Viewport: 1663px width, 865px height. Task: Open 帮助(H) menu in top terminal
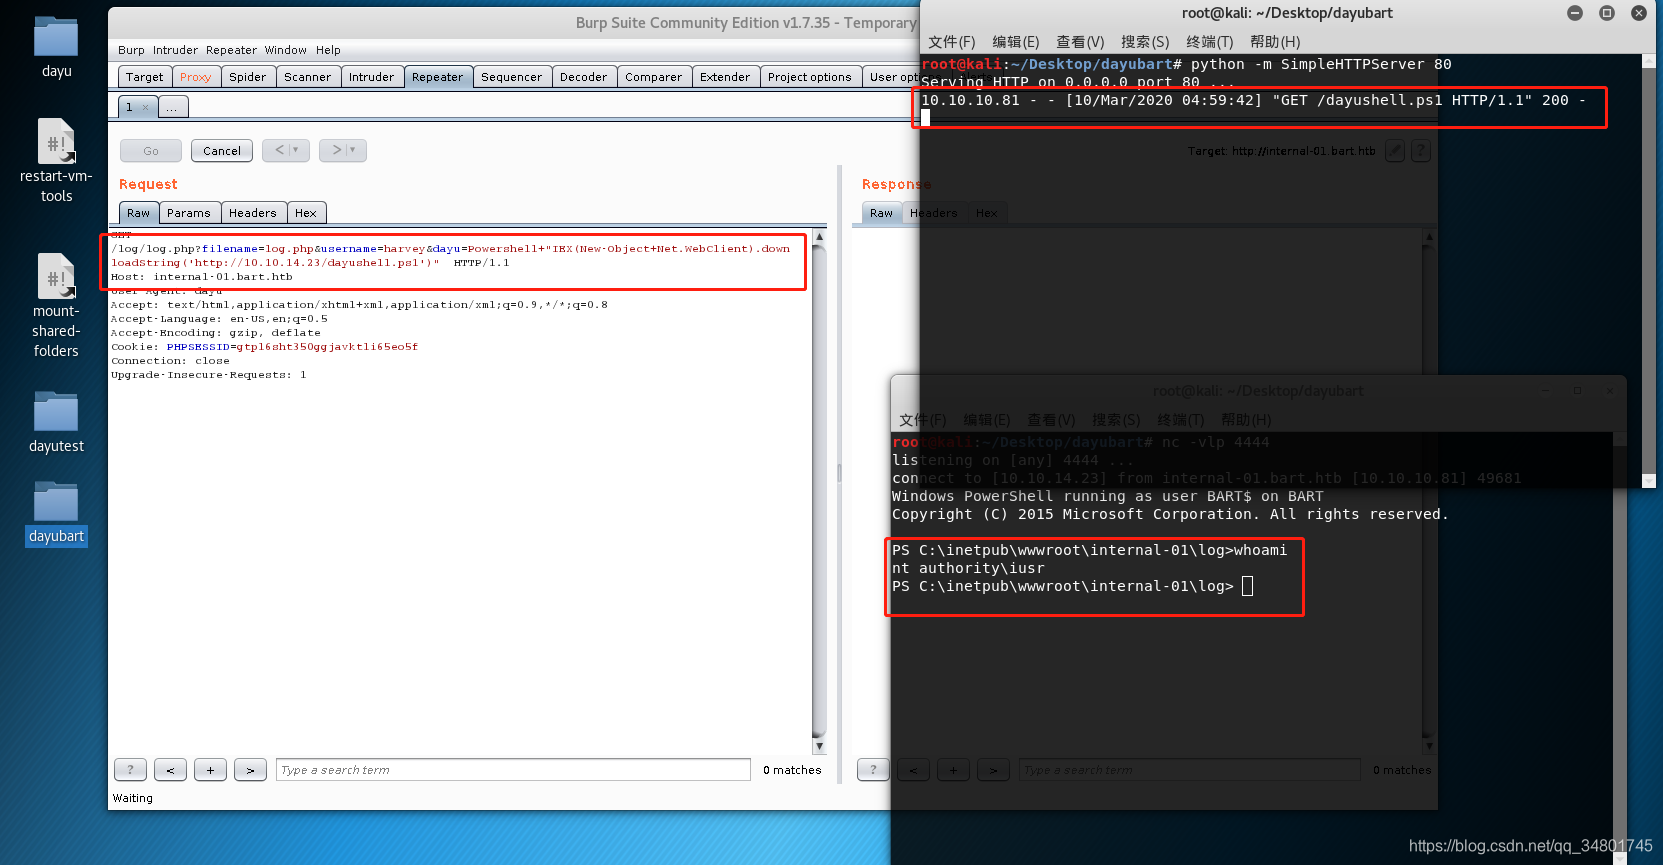(x=1275, y=42)
